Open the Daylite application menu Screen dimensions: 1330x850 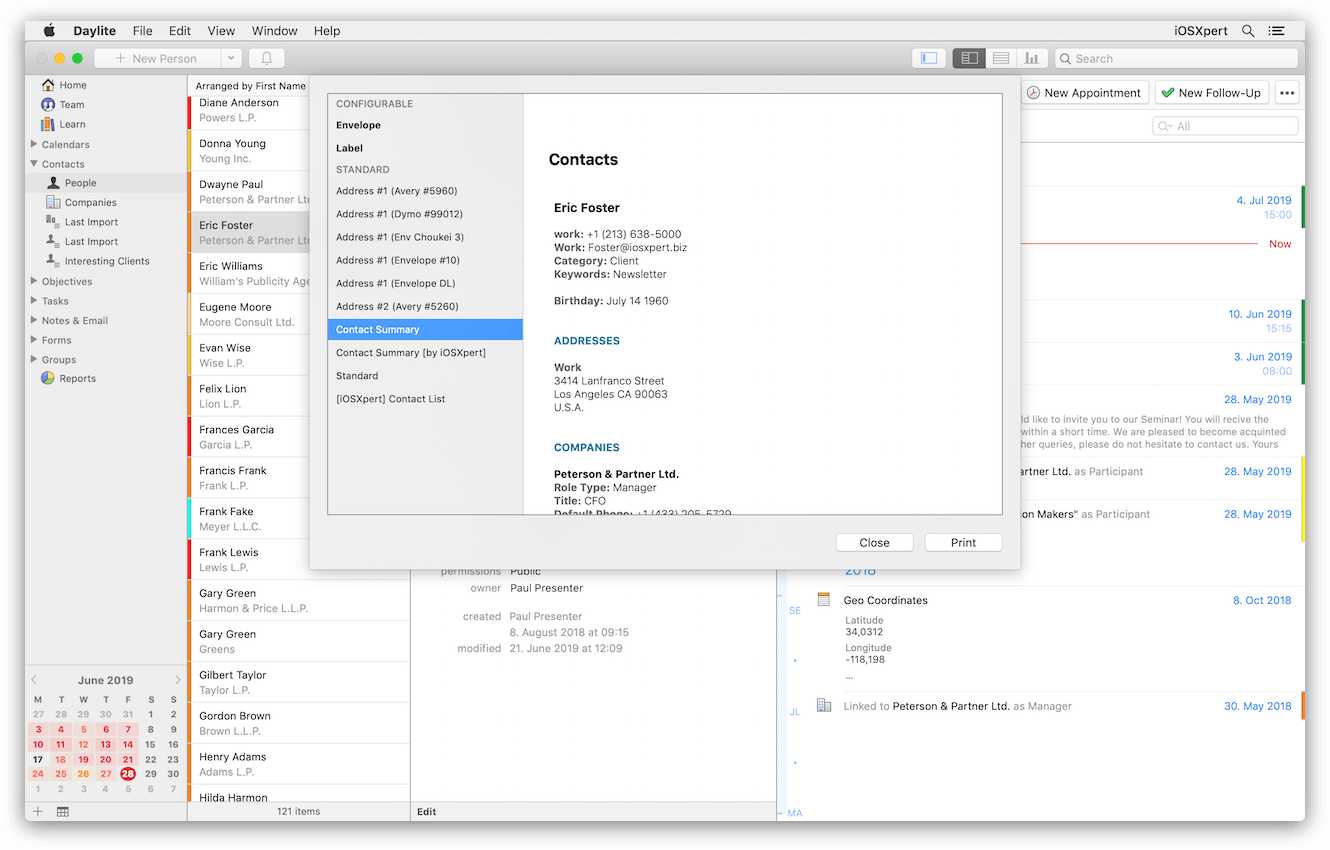click(93, 31)
